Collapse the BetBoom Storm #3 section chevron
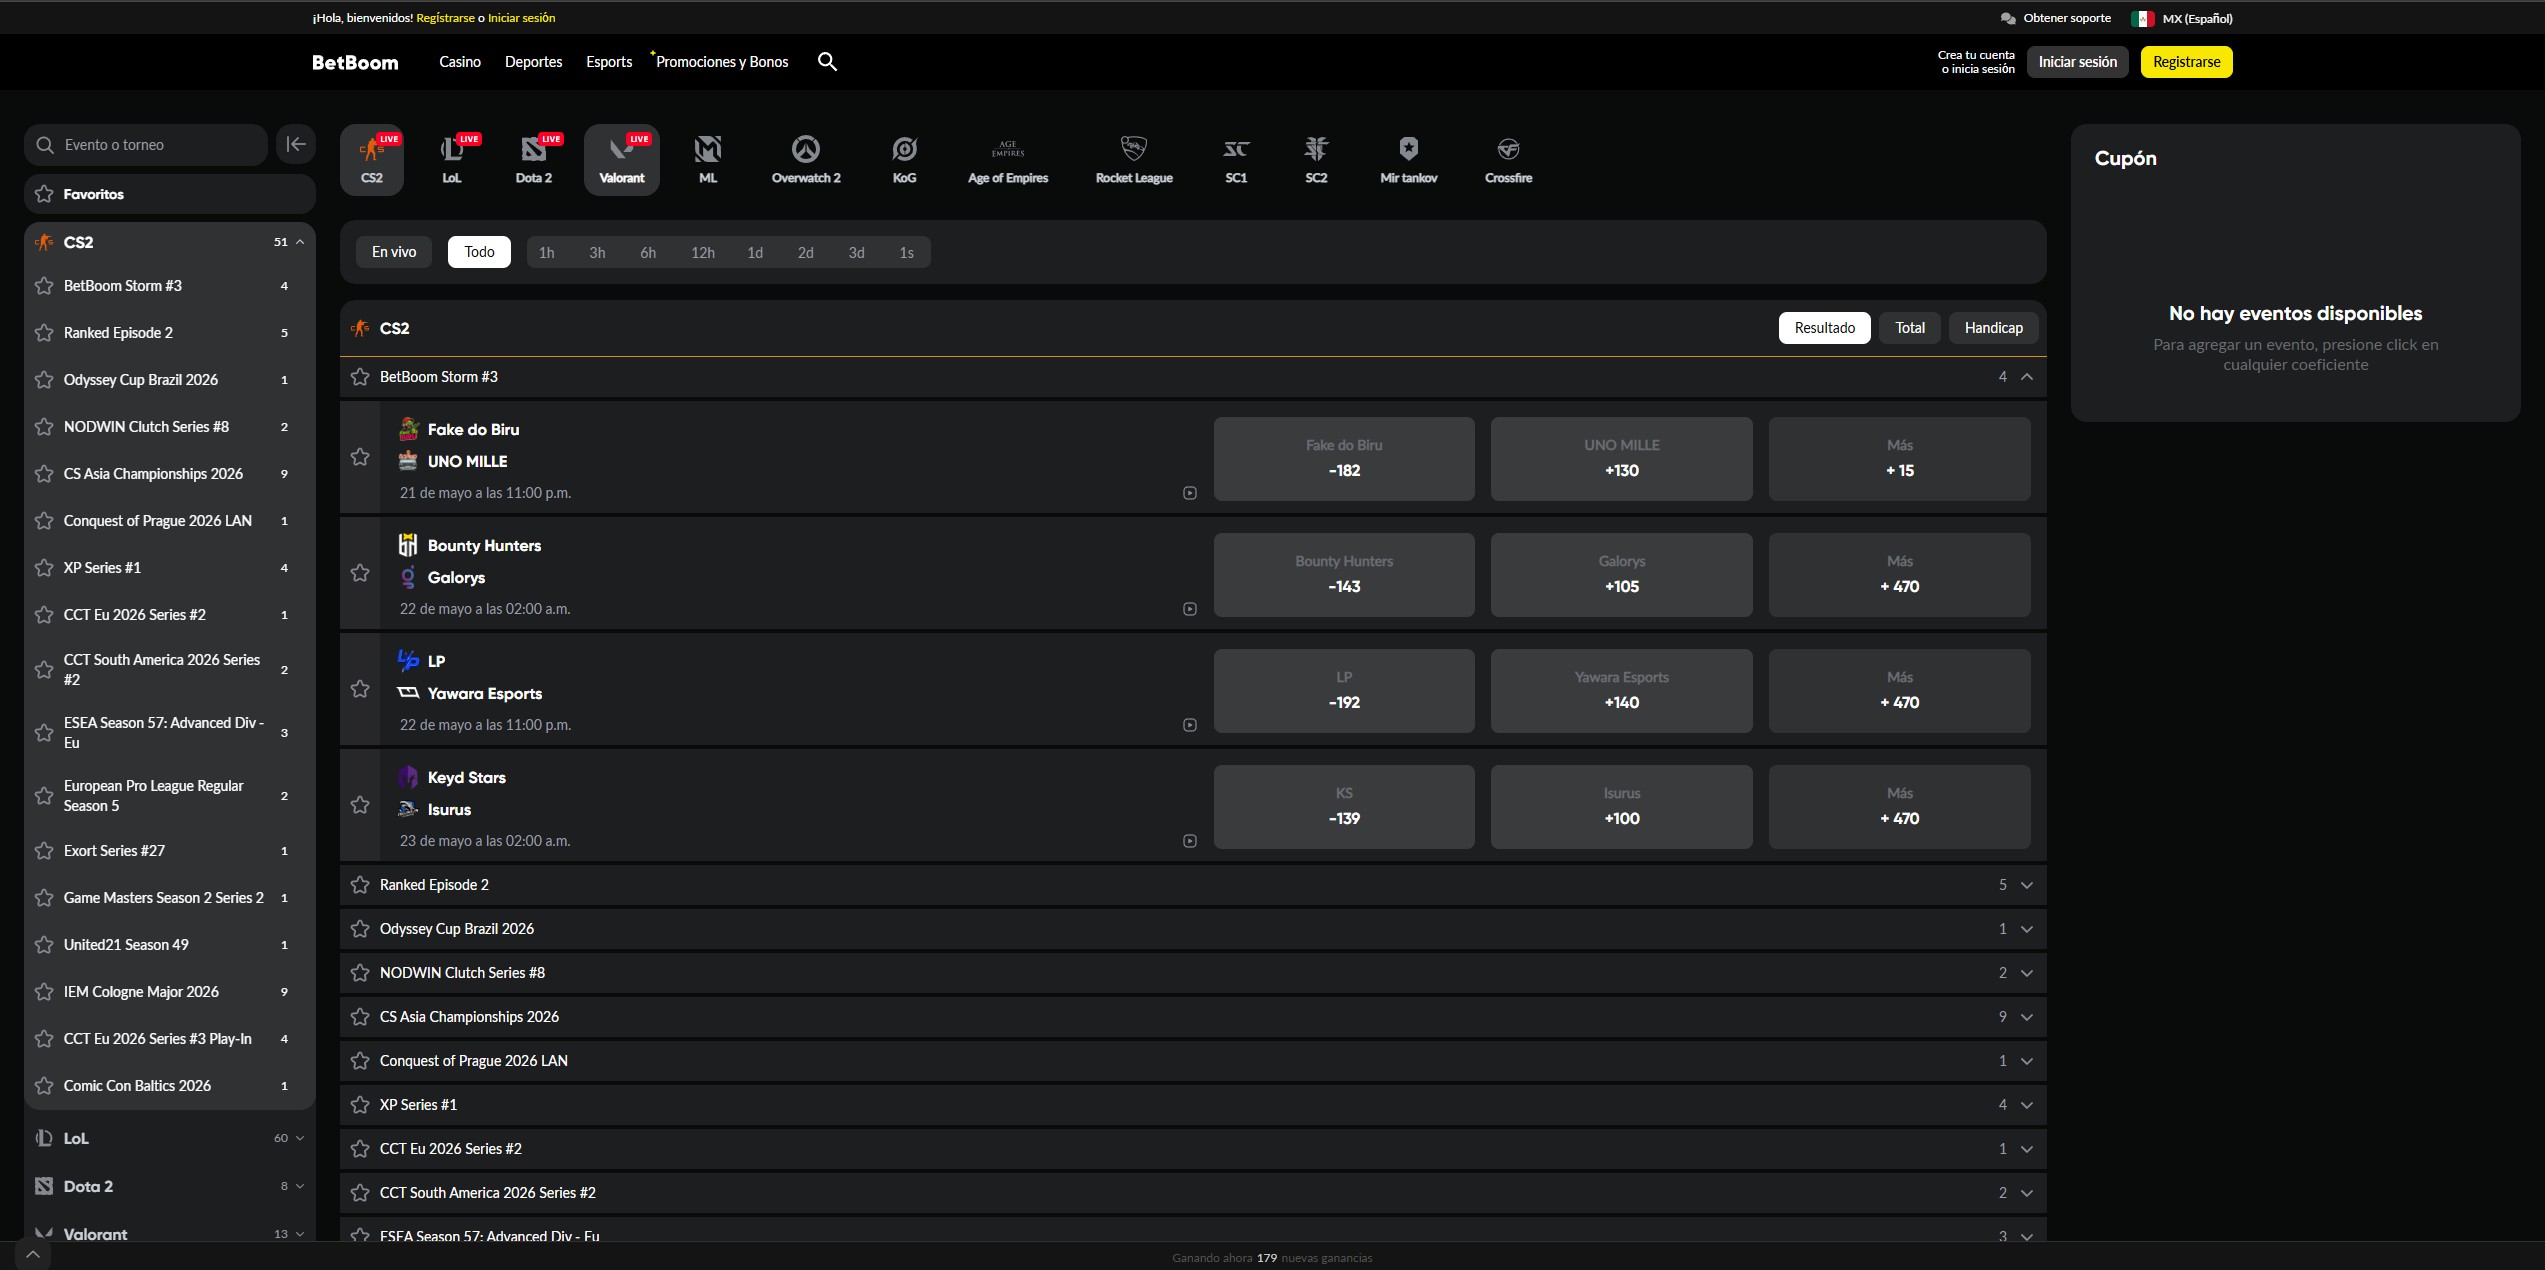The width and height of the screenshot is (2545, 1270). click(x=2027, y=377)
